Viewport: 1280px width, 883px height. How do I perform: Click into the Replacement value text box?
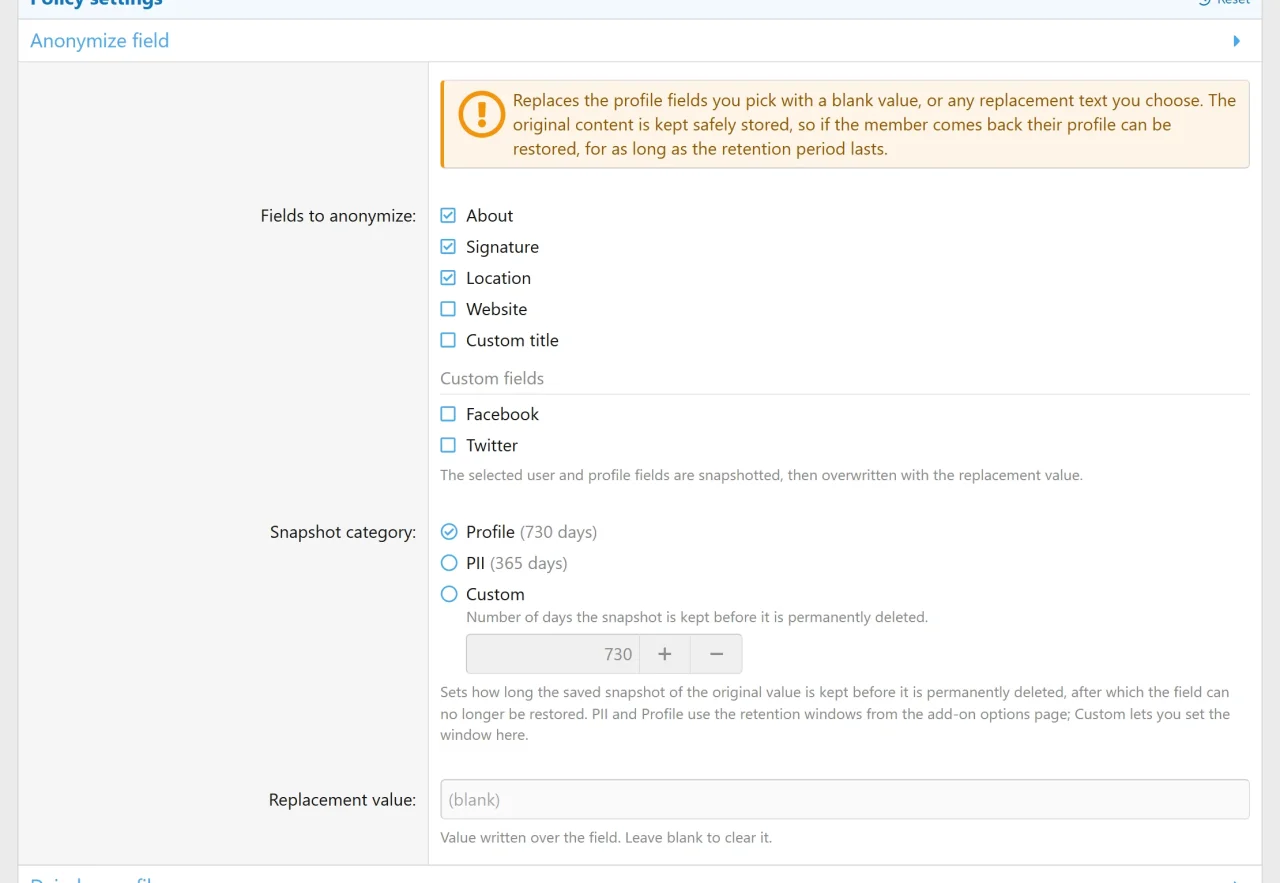[x=845, y=800]
